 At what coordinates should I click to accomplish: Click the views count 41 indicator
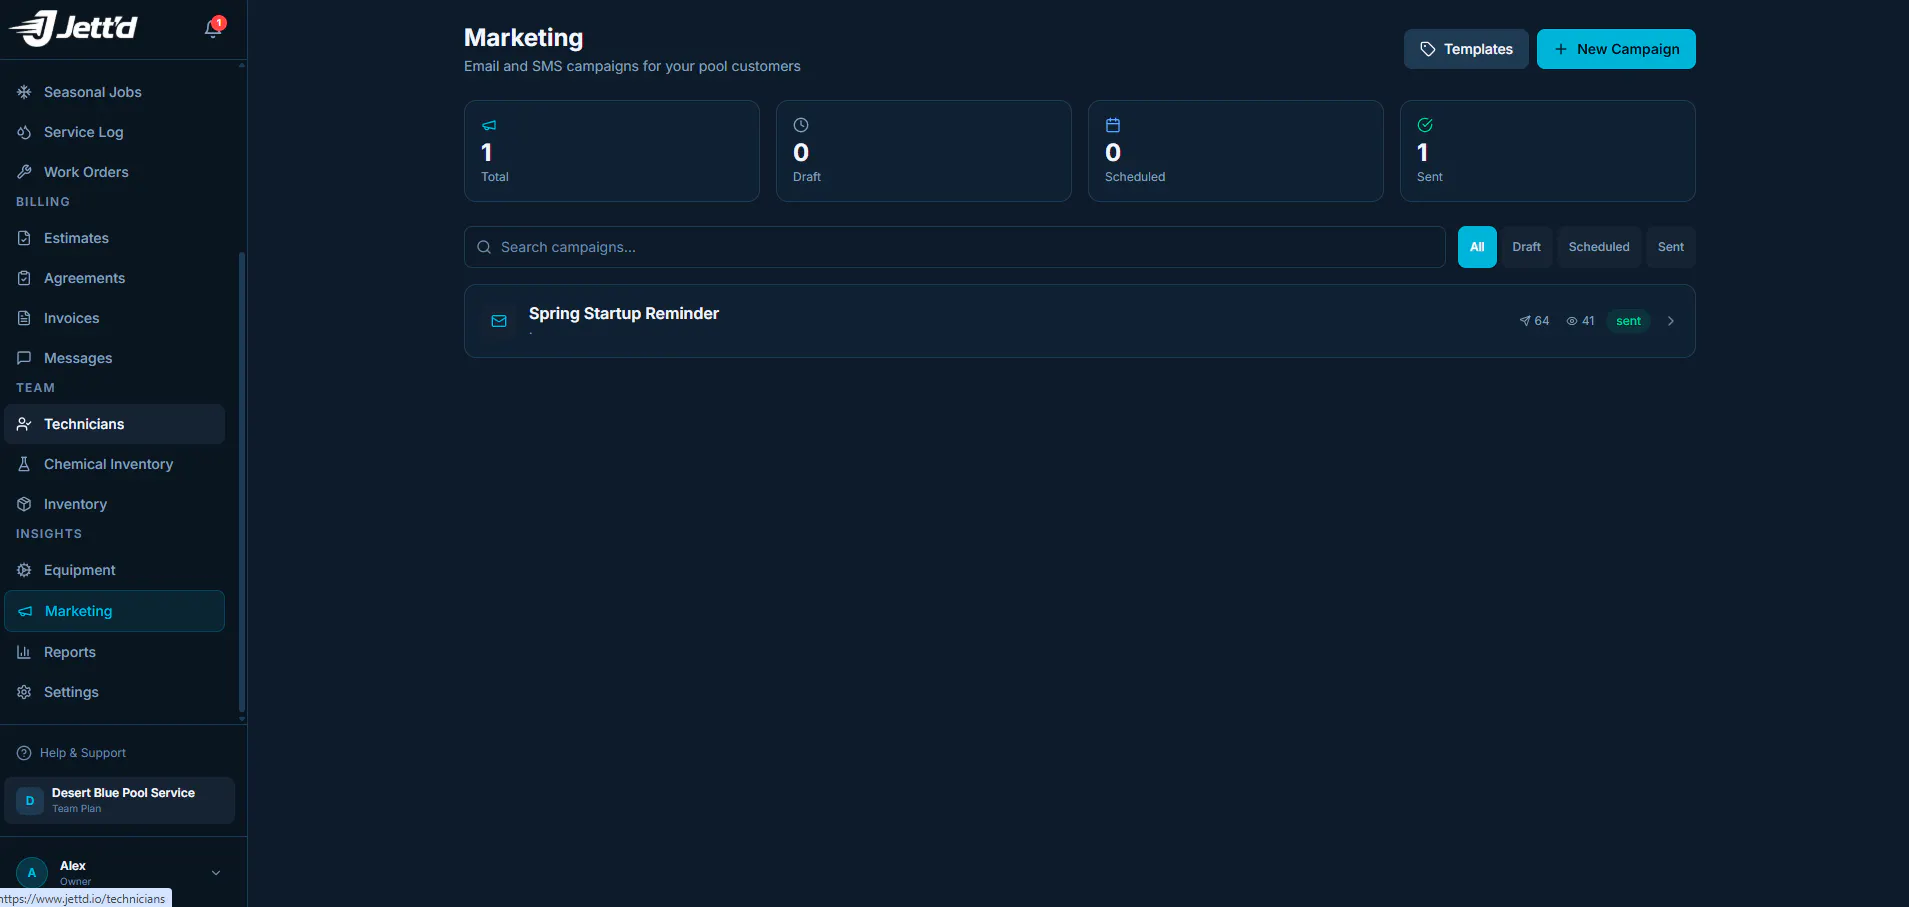coord(1580,321)
